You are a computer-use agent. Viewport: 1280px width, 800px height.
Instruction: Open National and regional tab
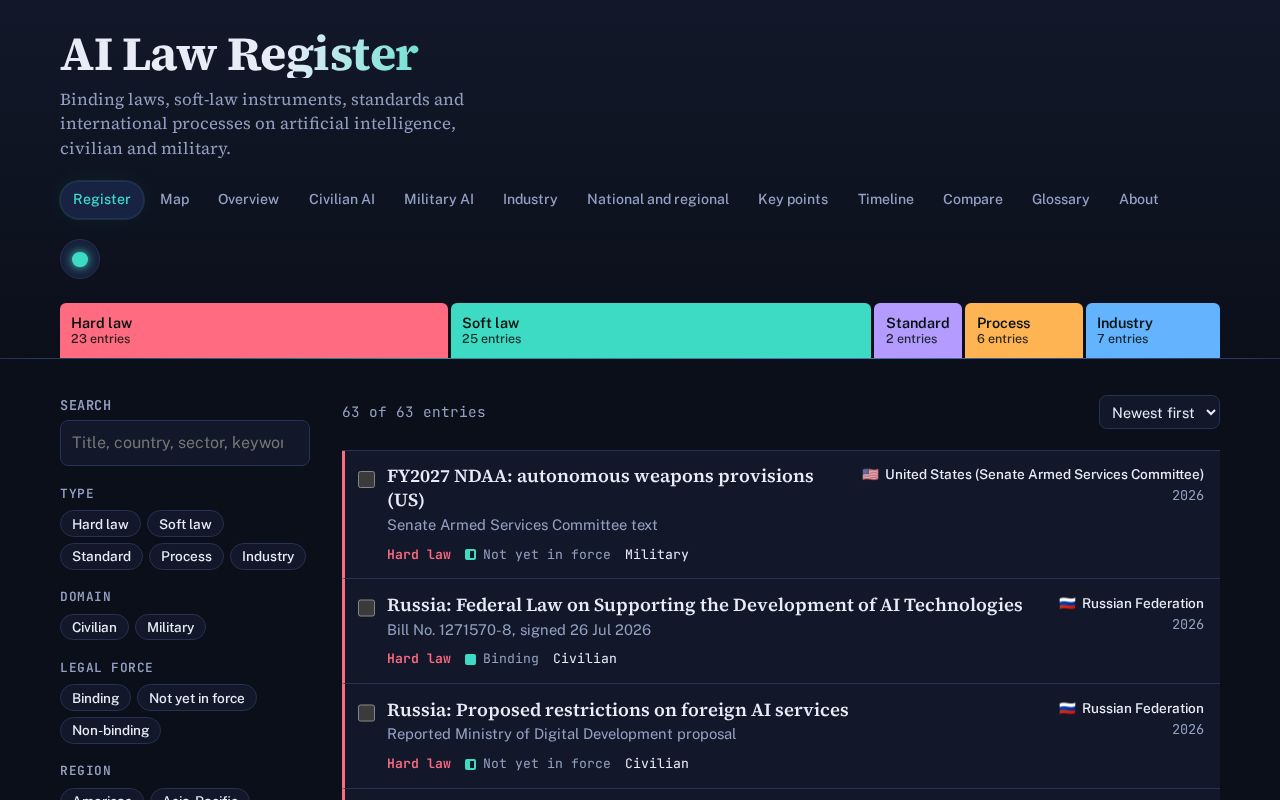tap(658, 200)
